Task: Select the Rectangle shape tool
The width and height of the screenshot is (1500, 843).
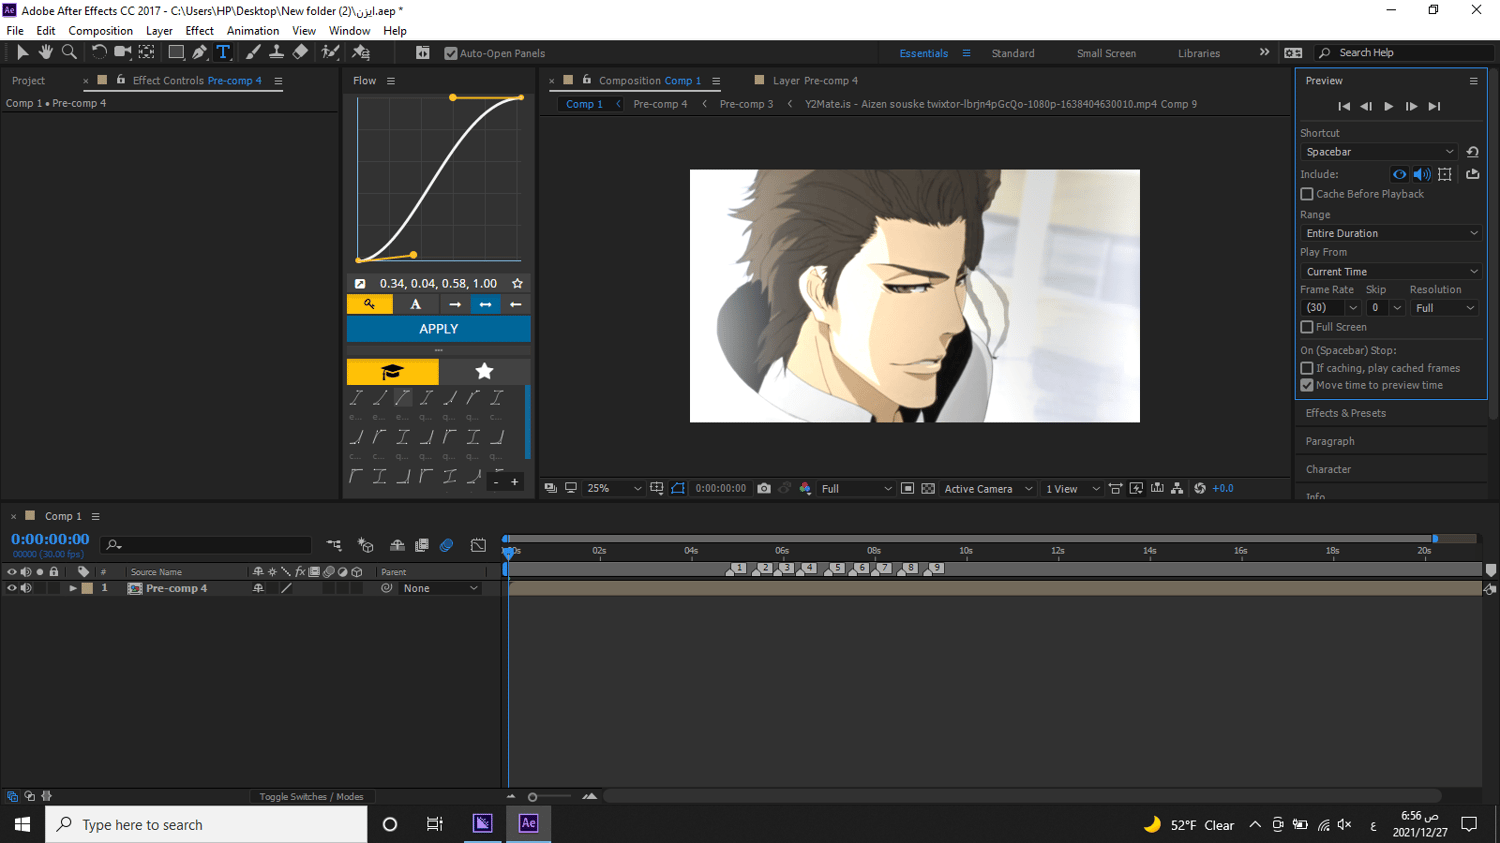Action: (x=176, y=52)
